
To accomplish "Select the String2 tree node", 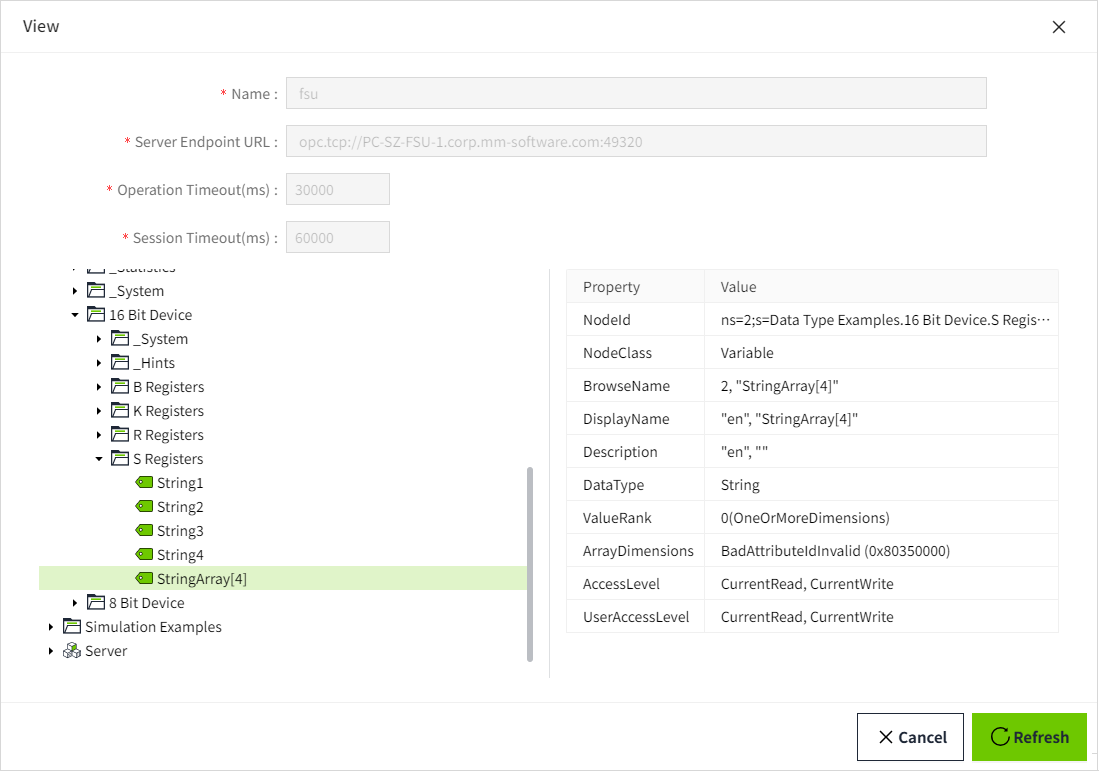I will coord(180,507).
